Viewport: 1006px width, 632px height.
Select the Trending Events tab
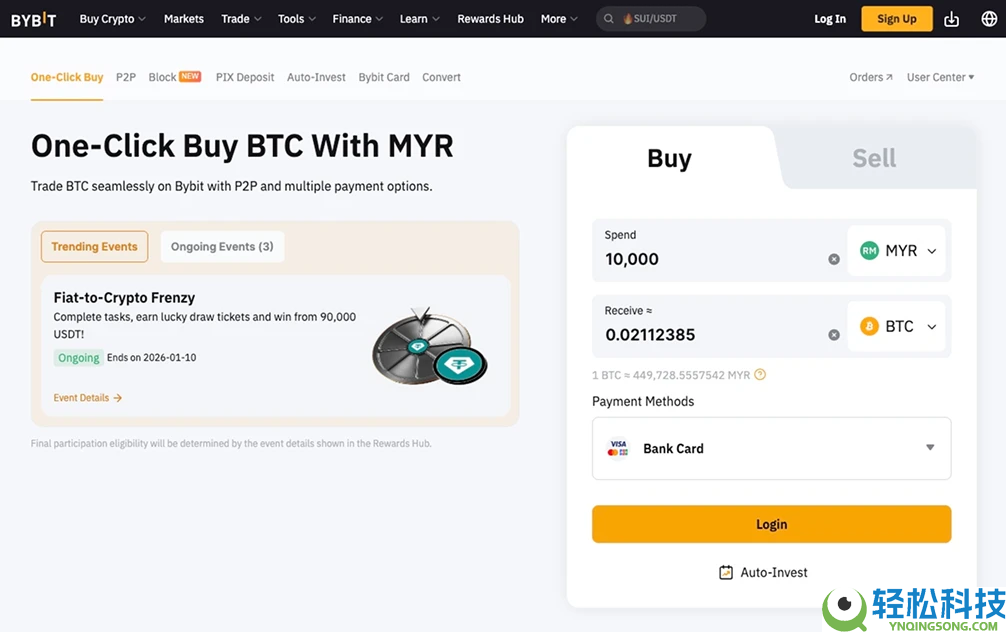[95, 247]
